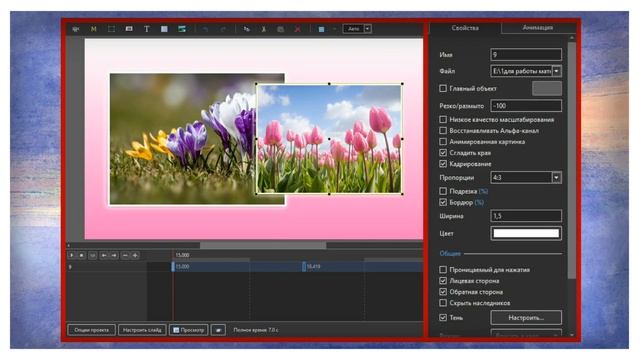The height and width of the screenshot is (360, 640).
Task: Uncheck the "Сгладить края" checkbox
Action: coord(443,153)
